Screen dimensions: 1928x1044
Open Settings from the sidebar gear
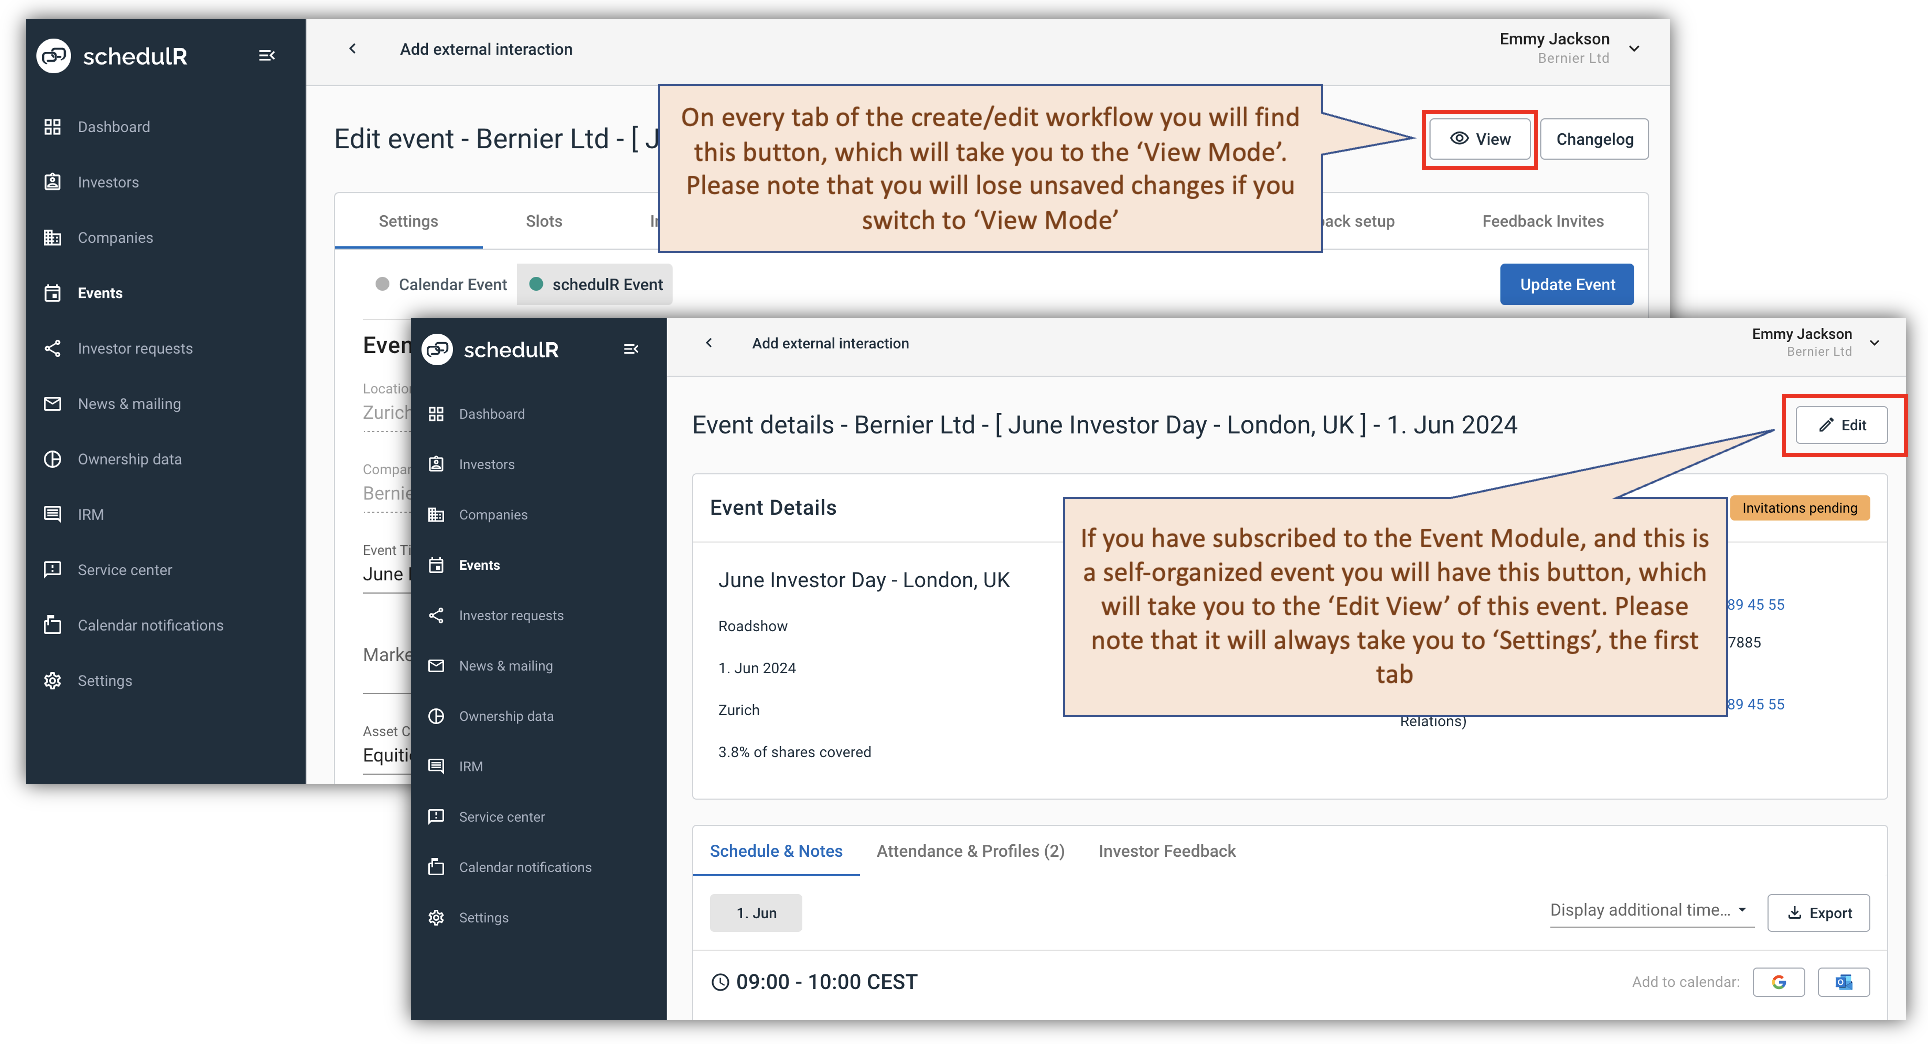[483, 917]
